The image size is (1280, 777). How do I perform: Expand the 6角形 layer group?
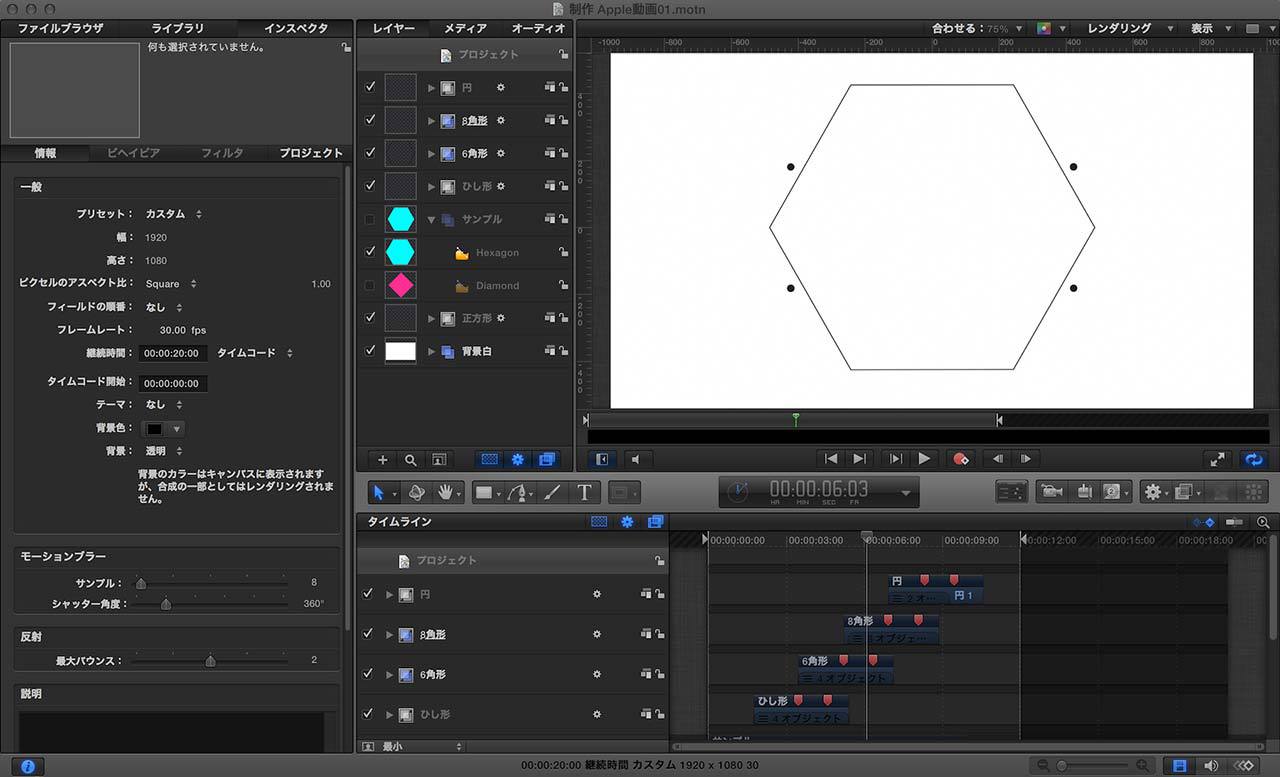pyautogui.click(x=432, y=154)
